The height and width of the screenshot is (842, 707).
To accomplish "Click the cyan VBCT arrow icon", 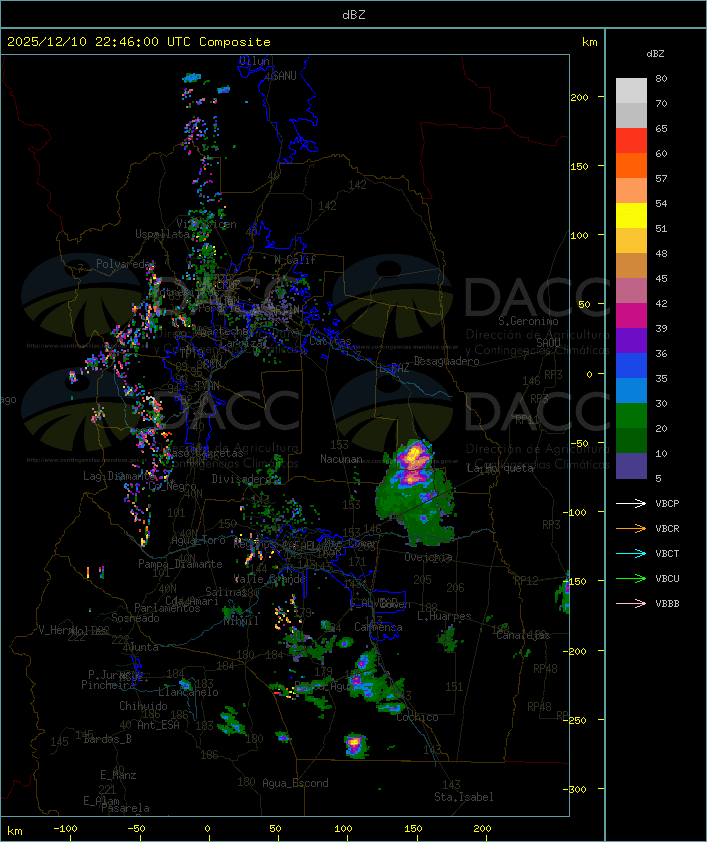I will (x=631, y=553).
